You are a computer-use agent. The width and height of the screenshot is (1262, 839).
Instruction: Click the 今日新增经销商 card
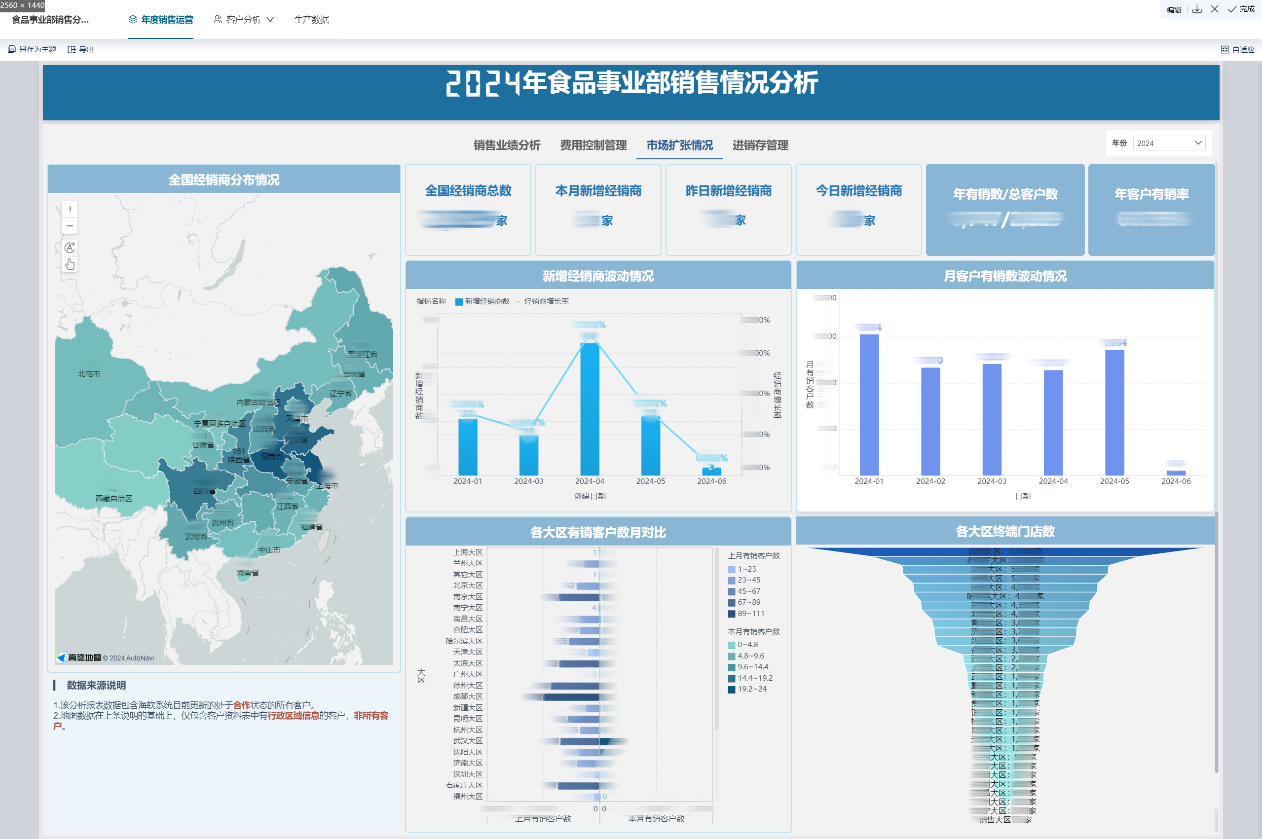point(859,210)
